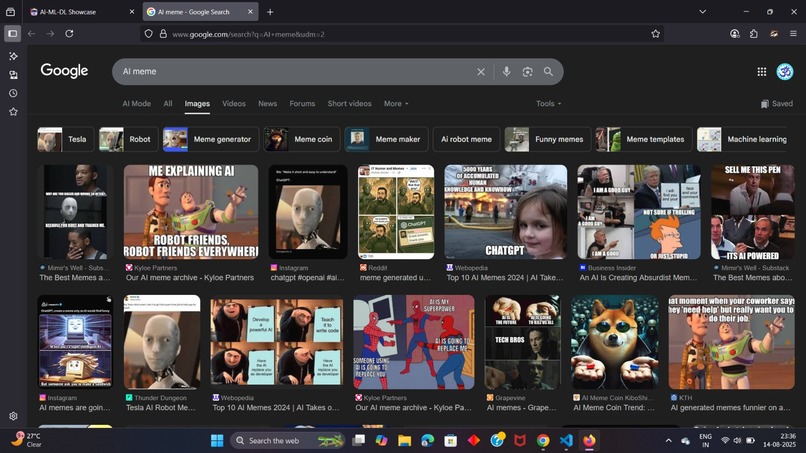Toggle the browser sidebar panel icon
The height and width of the screenshot is (453, 806).
coord(13,34)
